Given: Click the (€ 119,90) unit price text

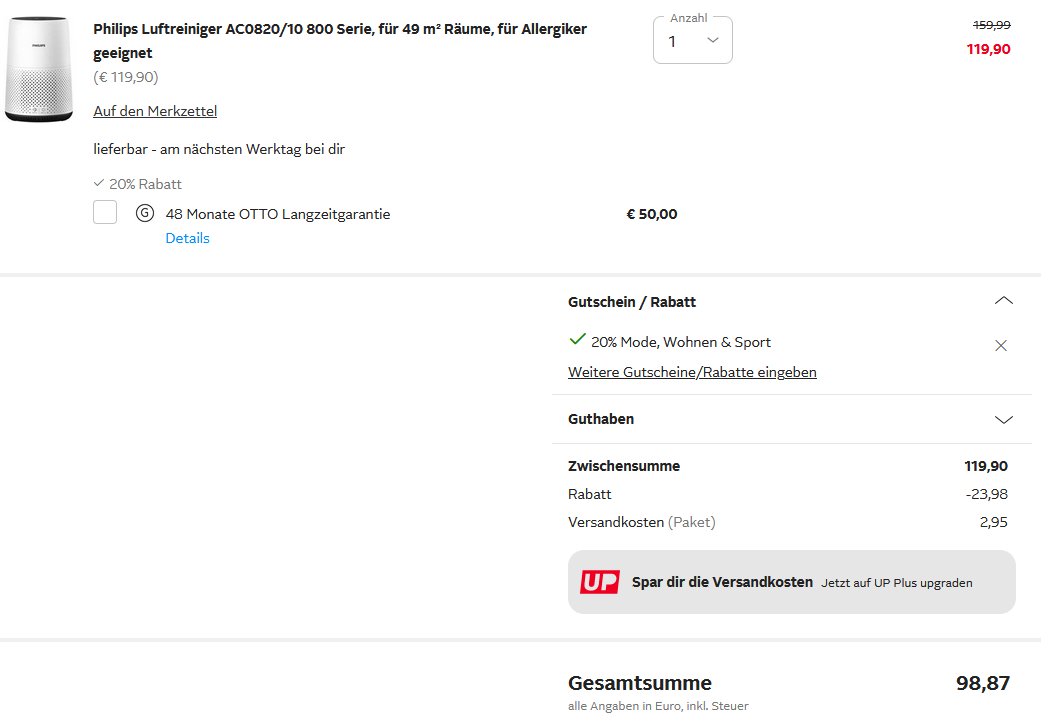Looking at the screenshot, I should point(125,77).
